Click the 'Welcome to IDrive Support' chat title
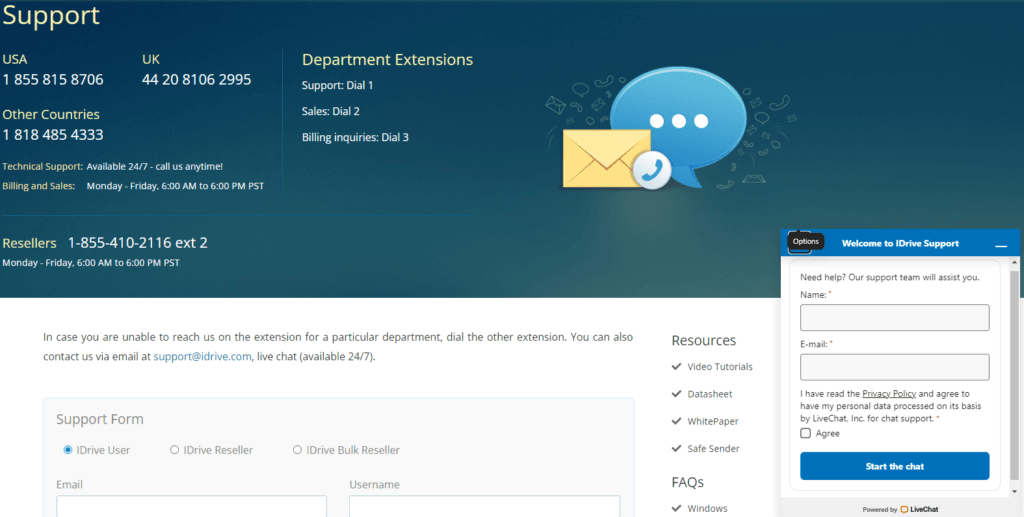Image resolution: width=1024 pixels, height=517 pixels. point(900,243)
